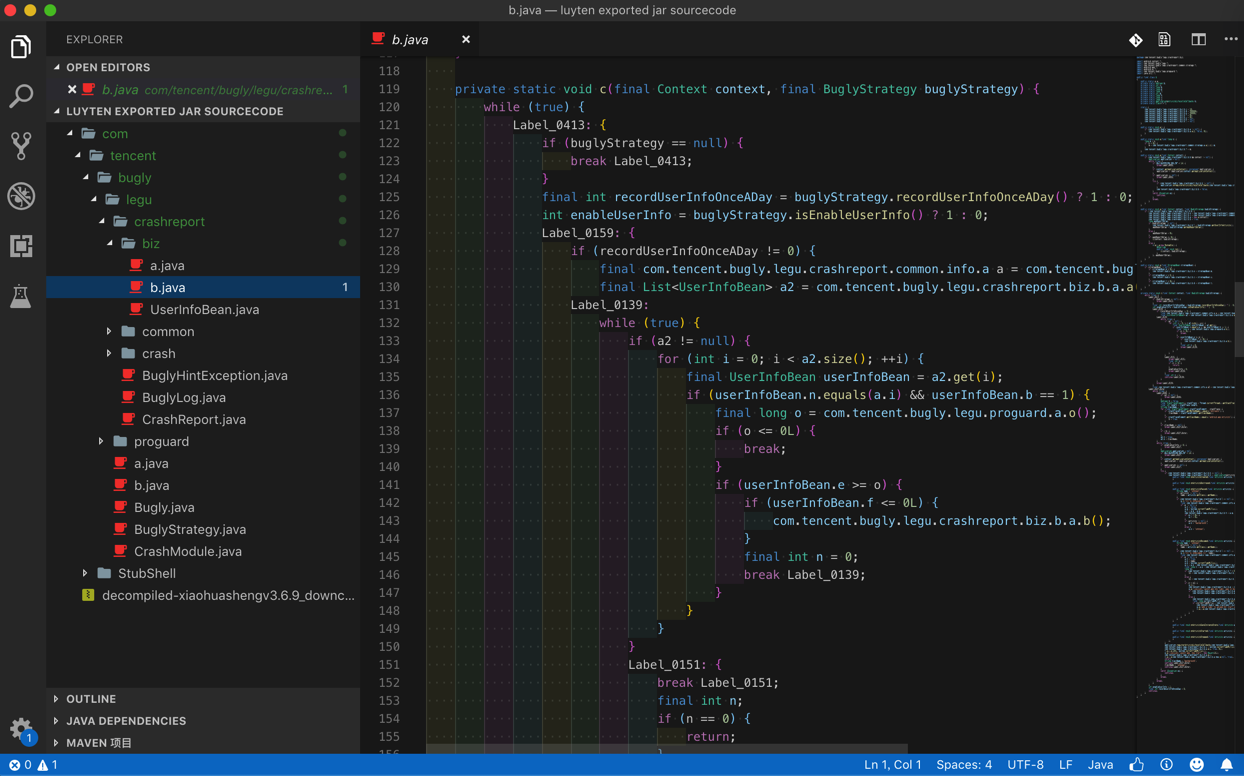Open the Source Control view

(x=21, y=146)
